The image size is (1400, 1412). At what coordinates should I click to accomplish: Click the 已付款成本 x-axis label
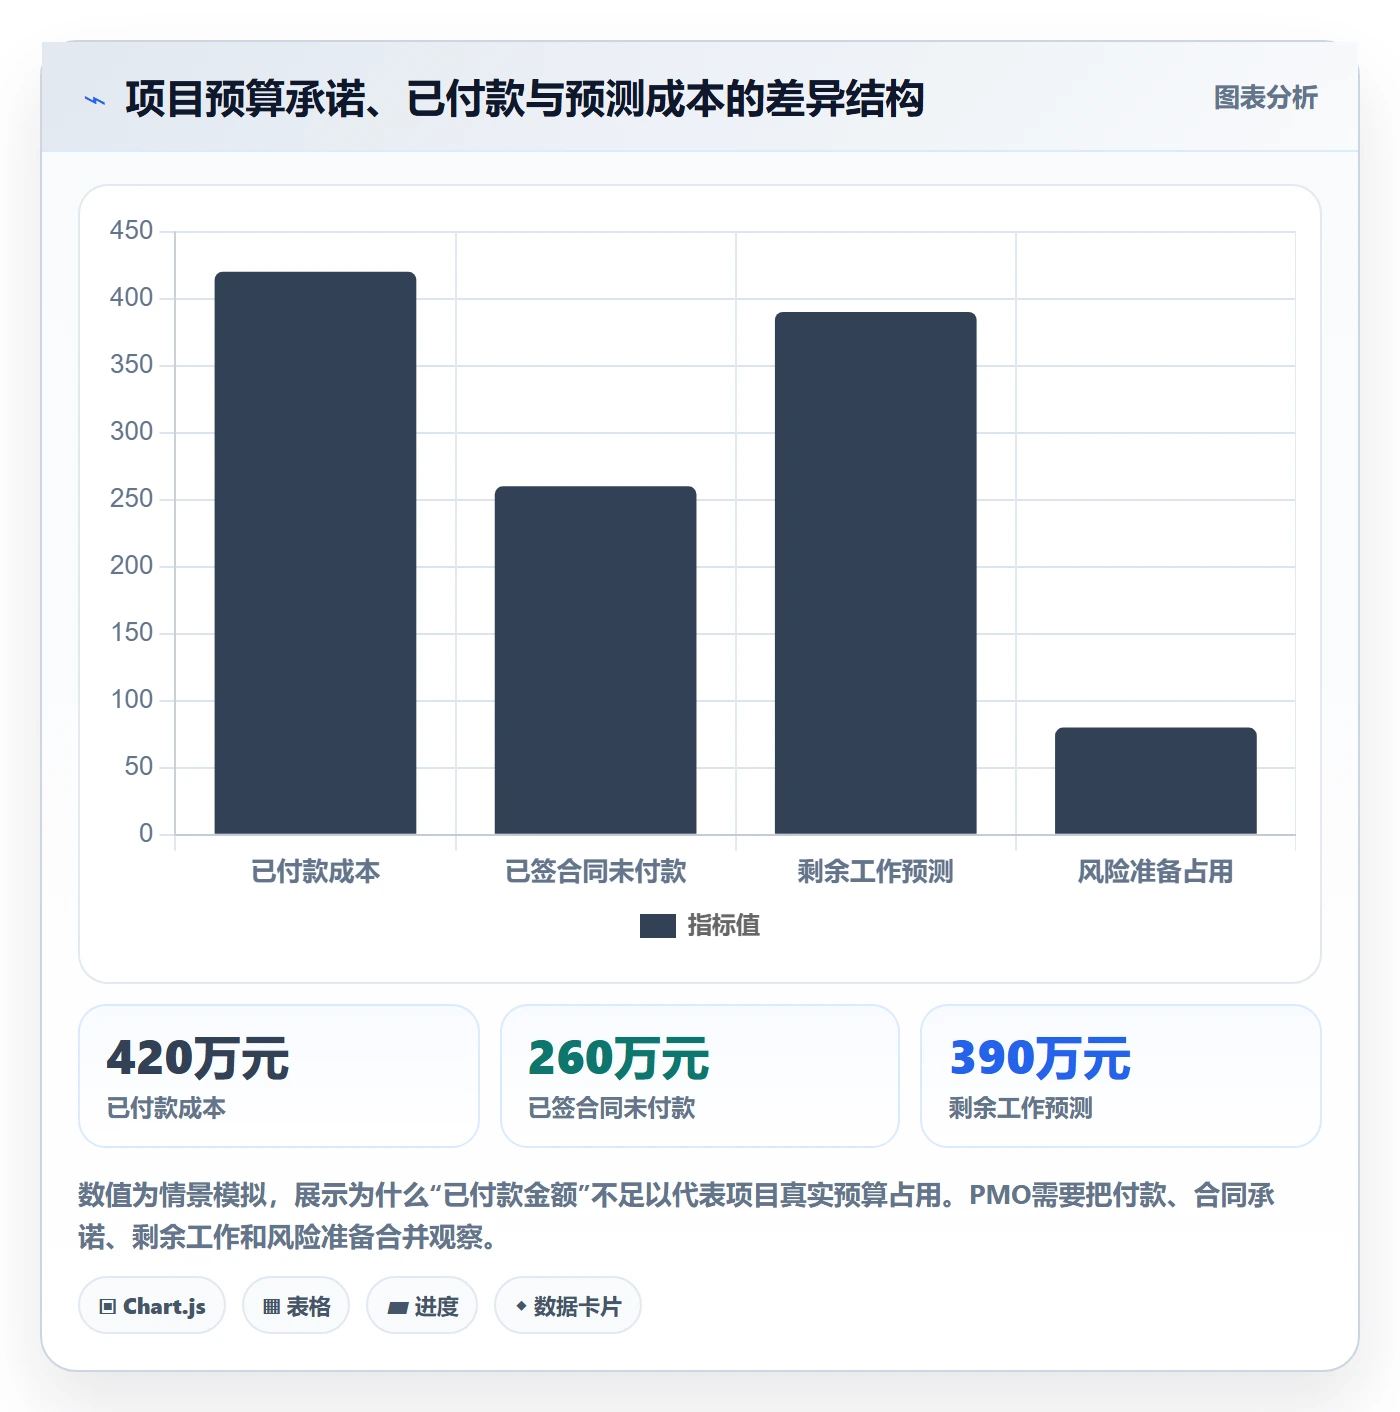pos(315,872)
